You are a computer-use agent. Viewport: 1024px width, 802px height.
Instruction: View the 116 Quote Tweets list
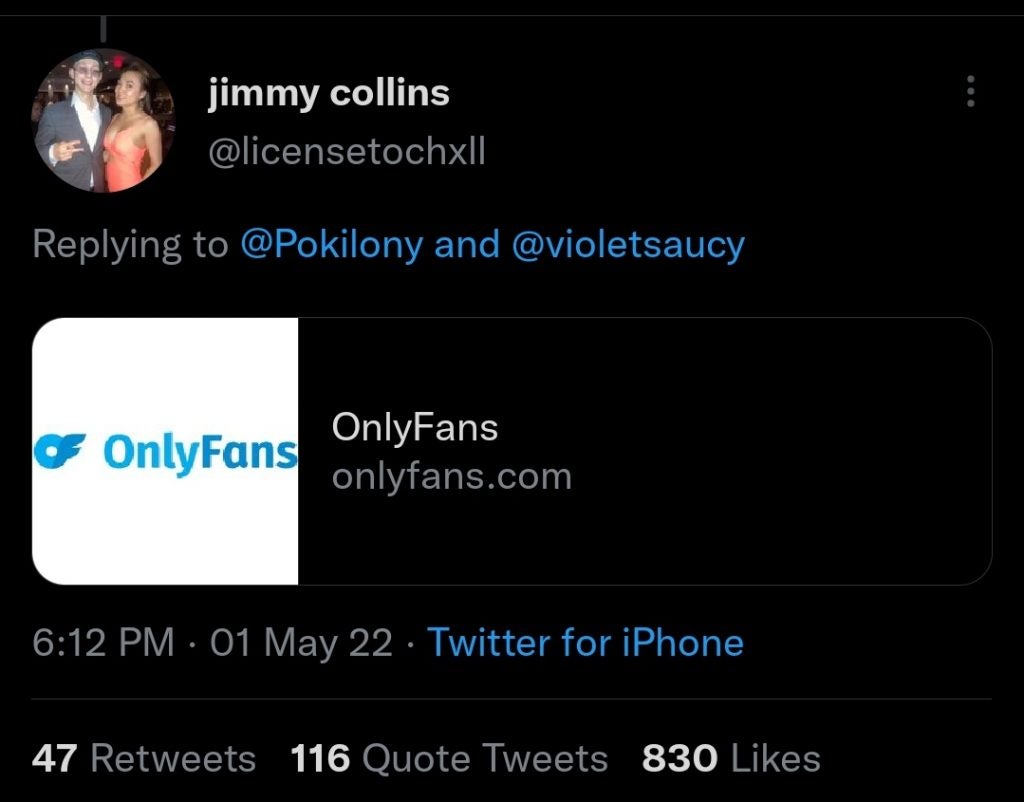coord(449,759)
